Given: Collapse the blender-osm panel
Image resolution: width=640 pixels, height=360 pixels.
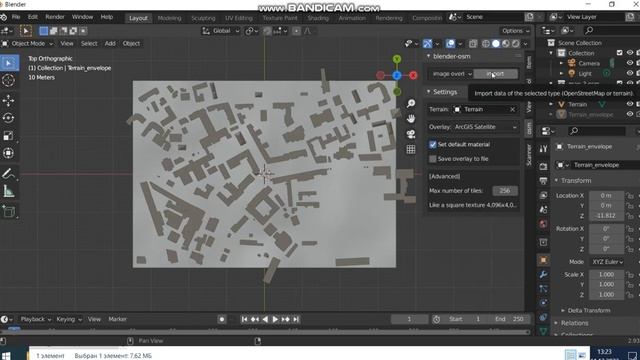Looking at the screenshot, I should 429,56.
